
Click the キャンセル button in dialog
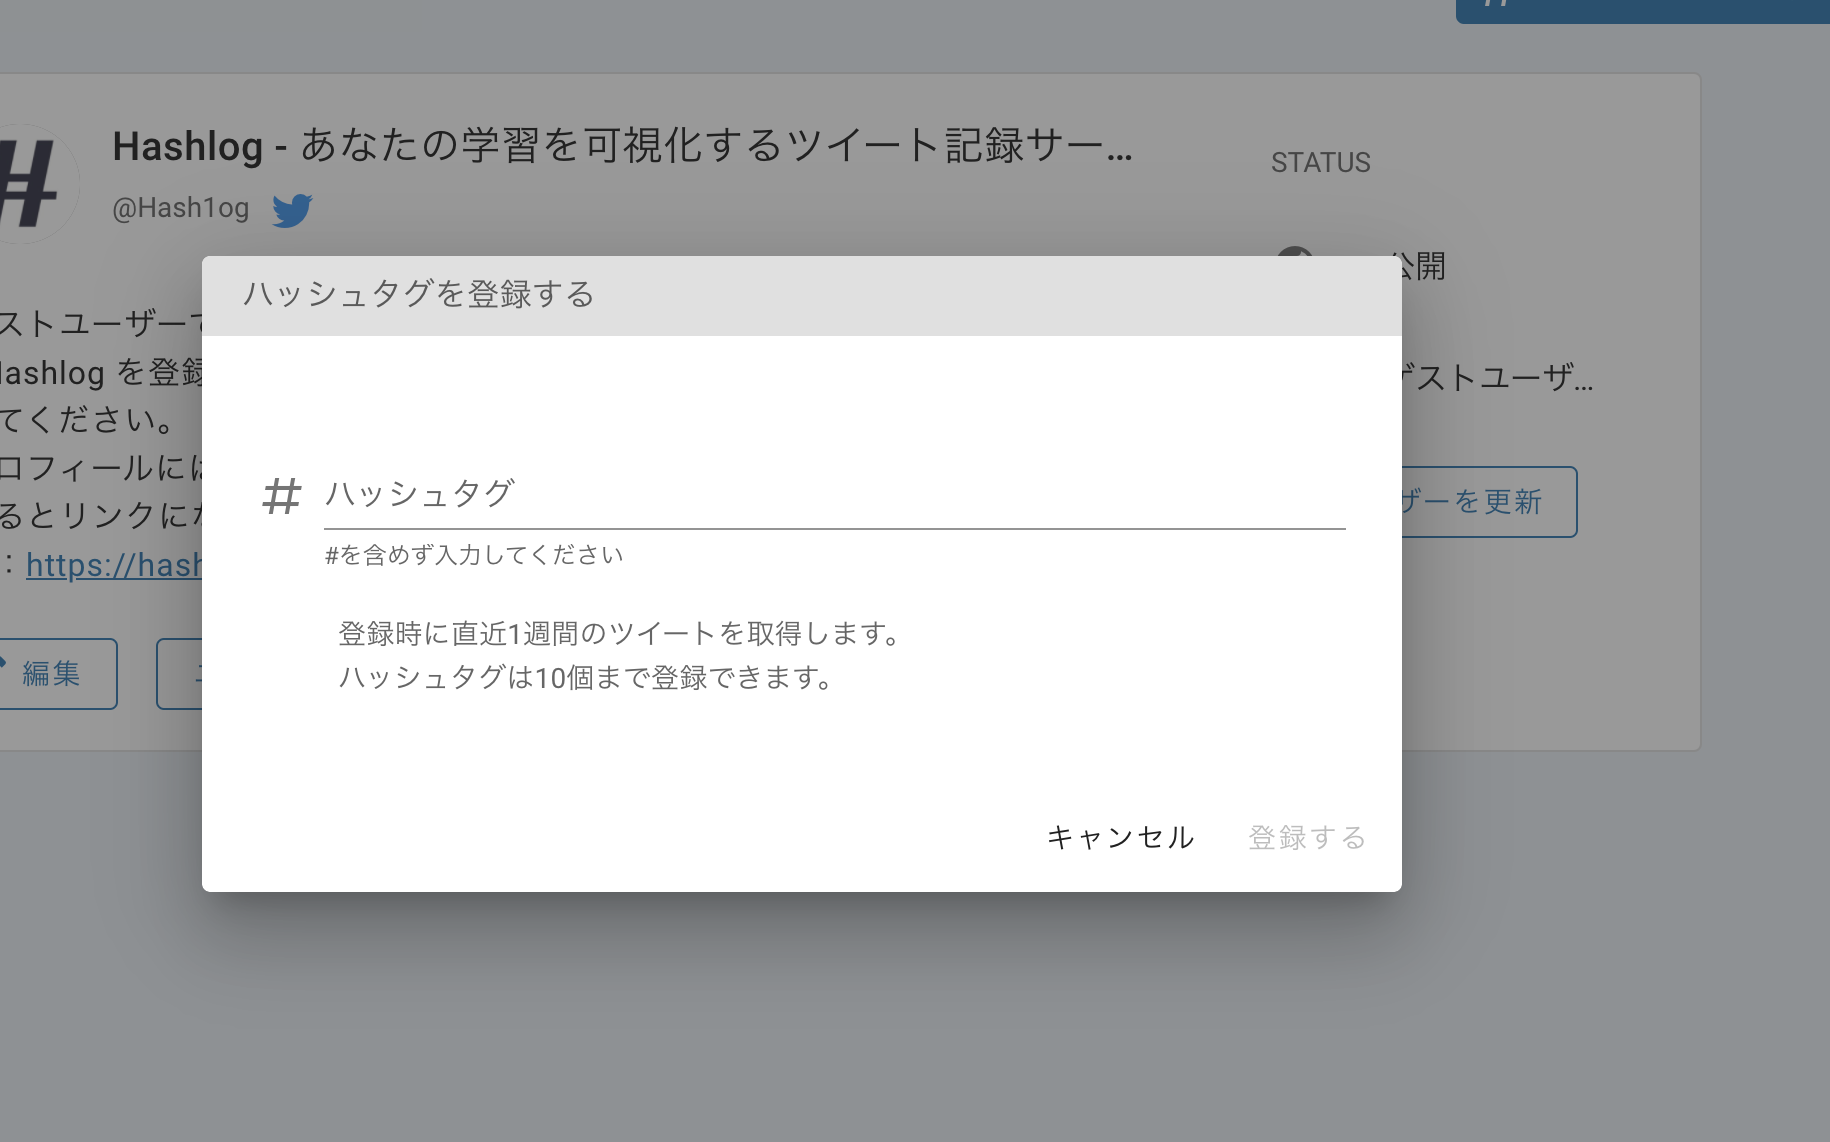click(x=1120, y=837)
